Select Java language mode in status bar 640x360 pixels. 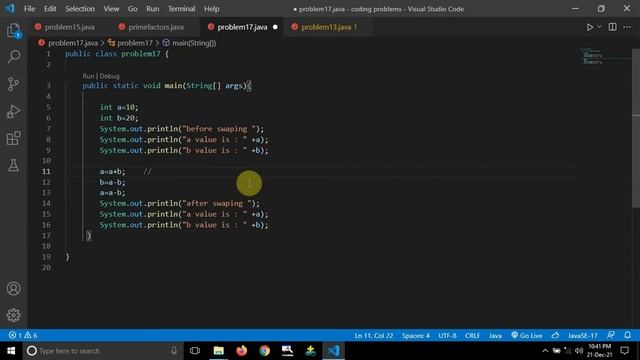point(495,336)
